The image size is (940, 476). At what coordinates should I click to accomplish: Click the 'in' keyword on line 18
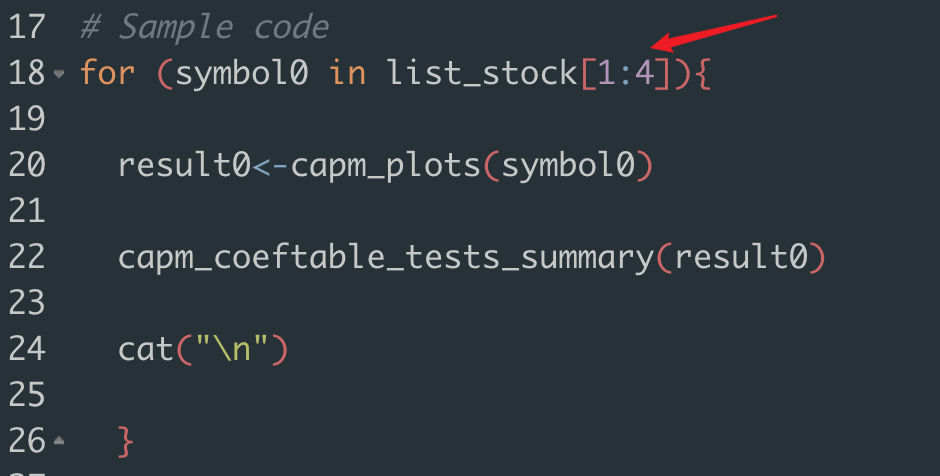pos(348,73)
